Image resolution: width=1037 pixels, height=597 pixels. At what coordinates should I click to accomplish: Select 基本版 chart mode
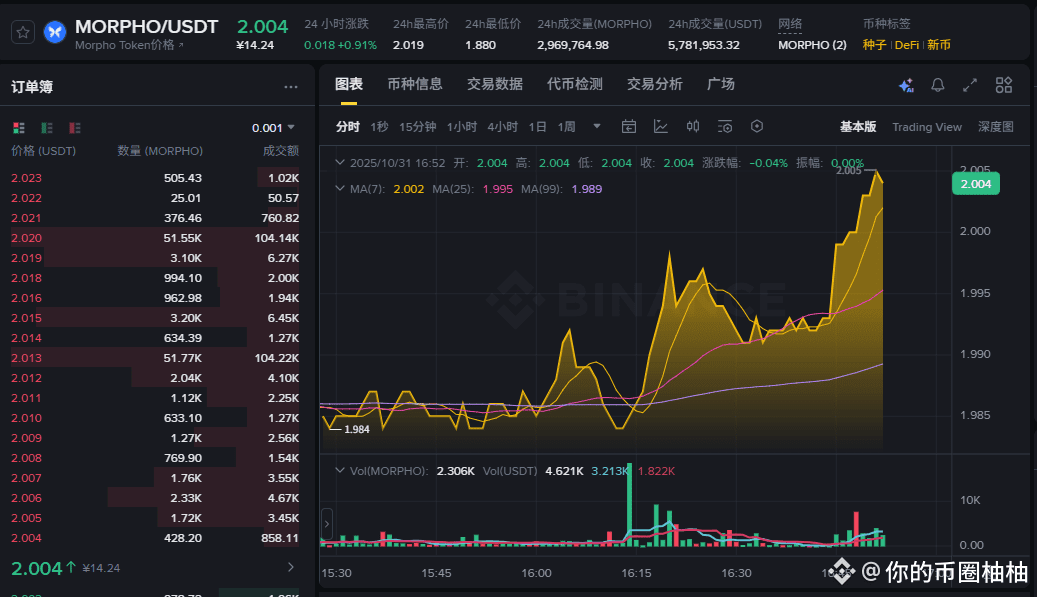click(858, 127)
